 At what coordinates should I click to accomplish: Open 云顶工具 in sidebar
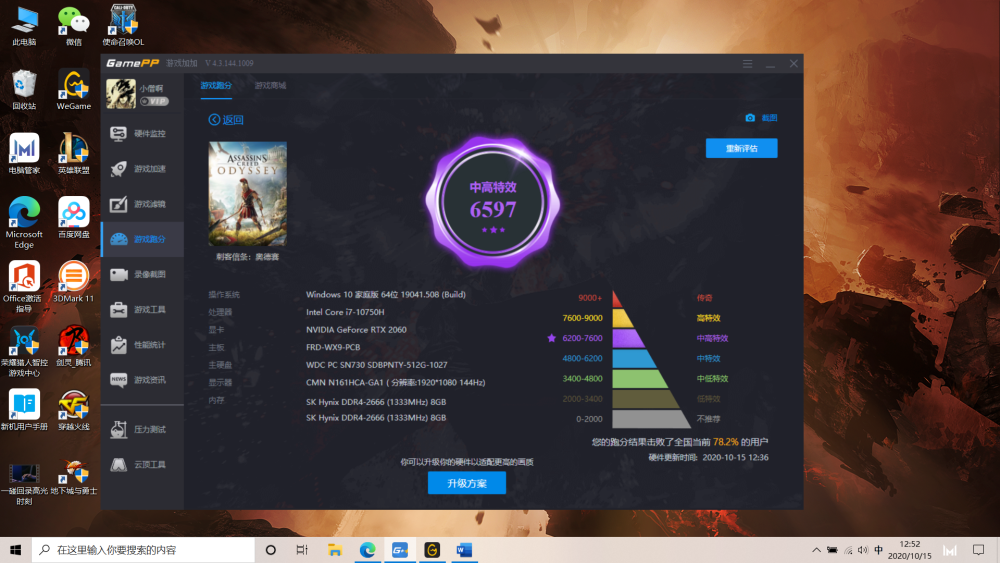click(142, 464)
